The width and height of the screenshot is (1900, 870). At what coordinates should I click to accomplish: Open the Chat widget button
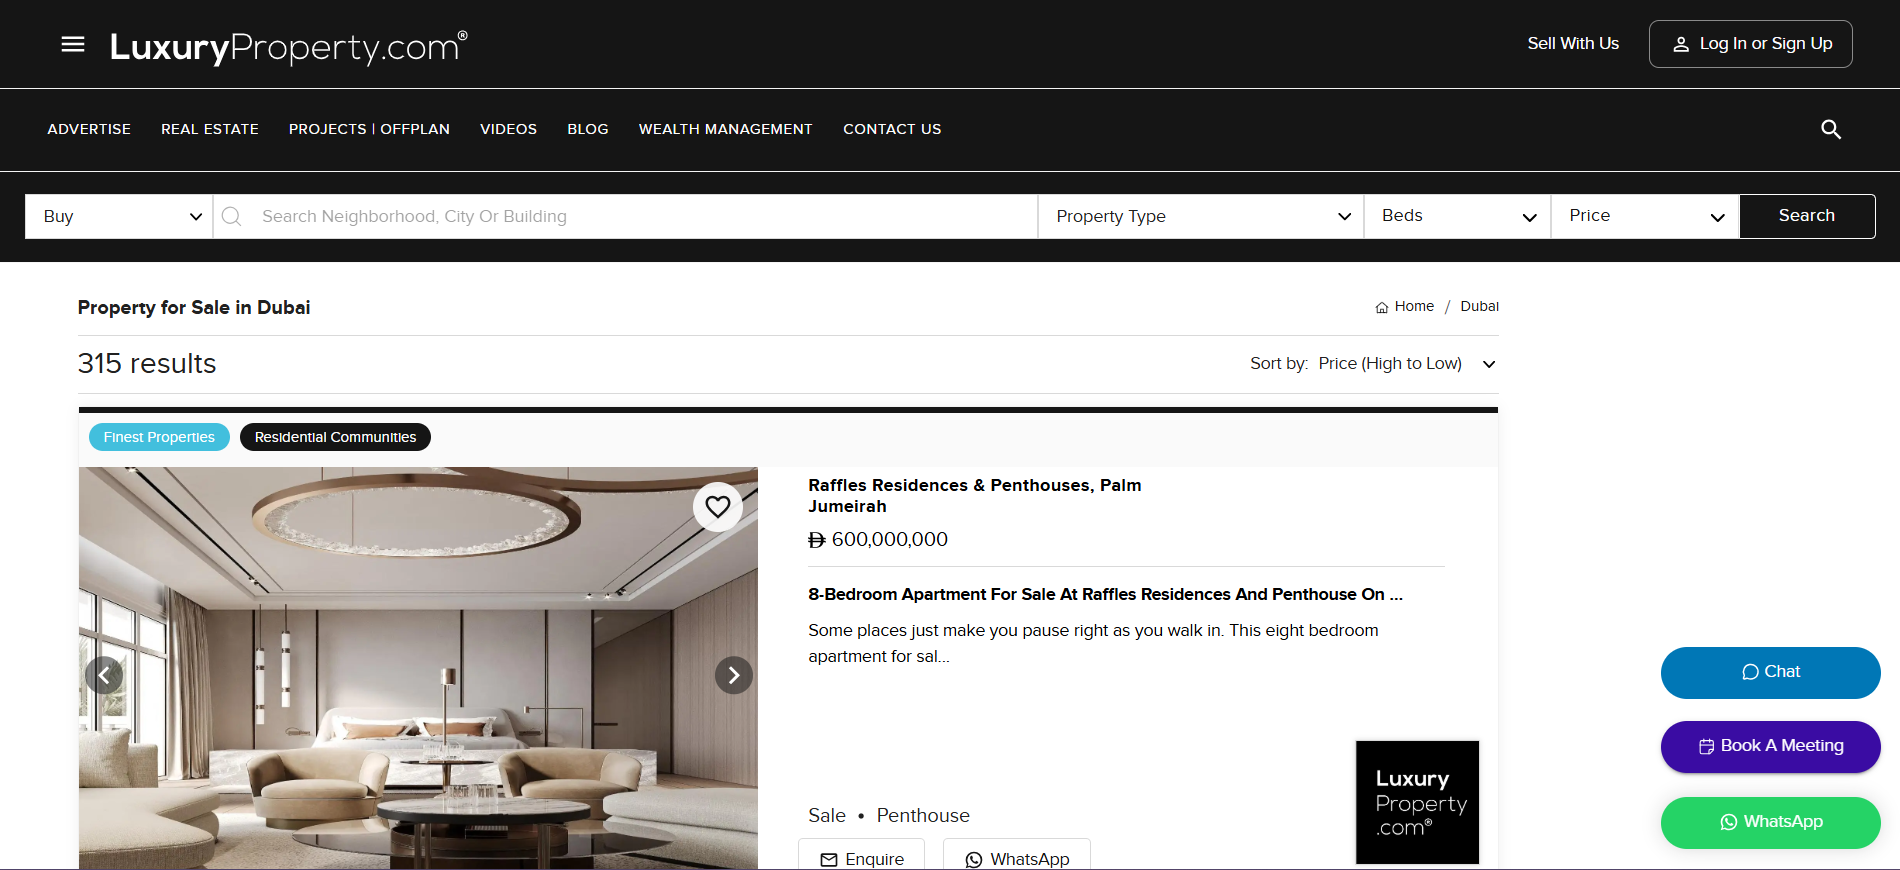click(x=1769, y=672)
